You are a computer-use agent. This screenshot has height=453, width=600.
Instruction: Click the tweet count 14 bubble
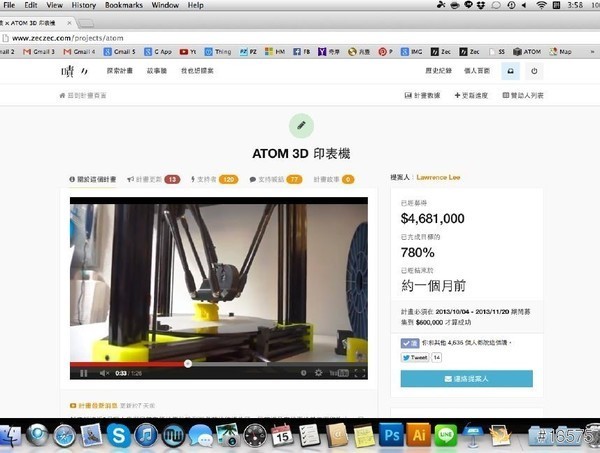click(x=437, y=357)
